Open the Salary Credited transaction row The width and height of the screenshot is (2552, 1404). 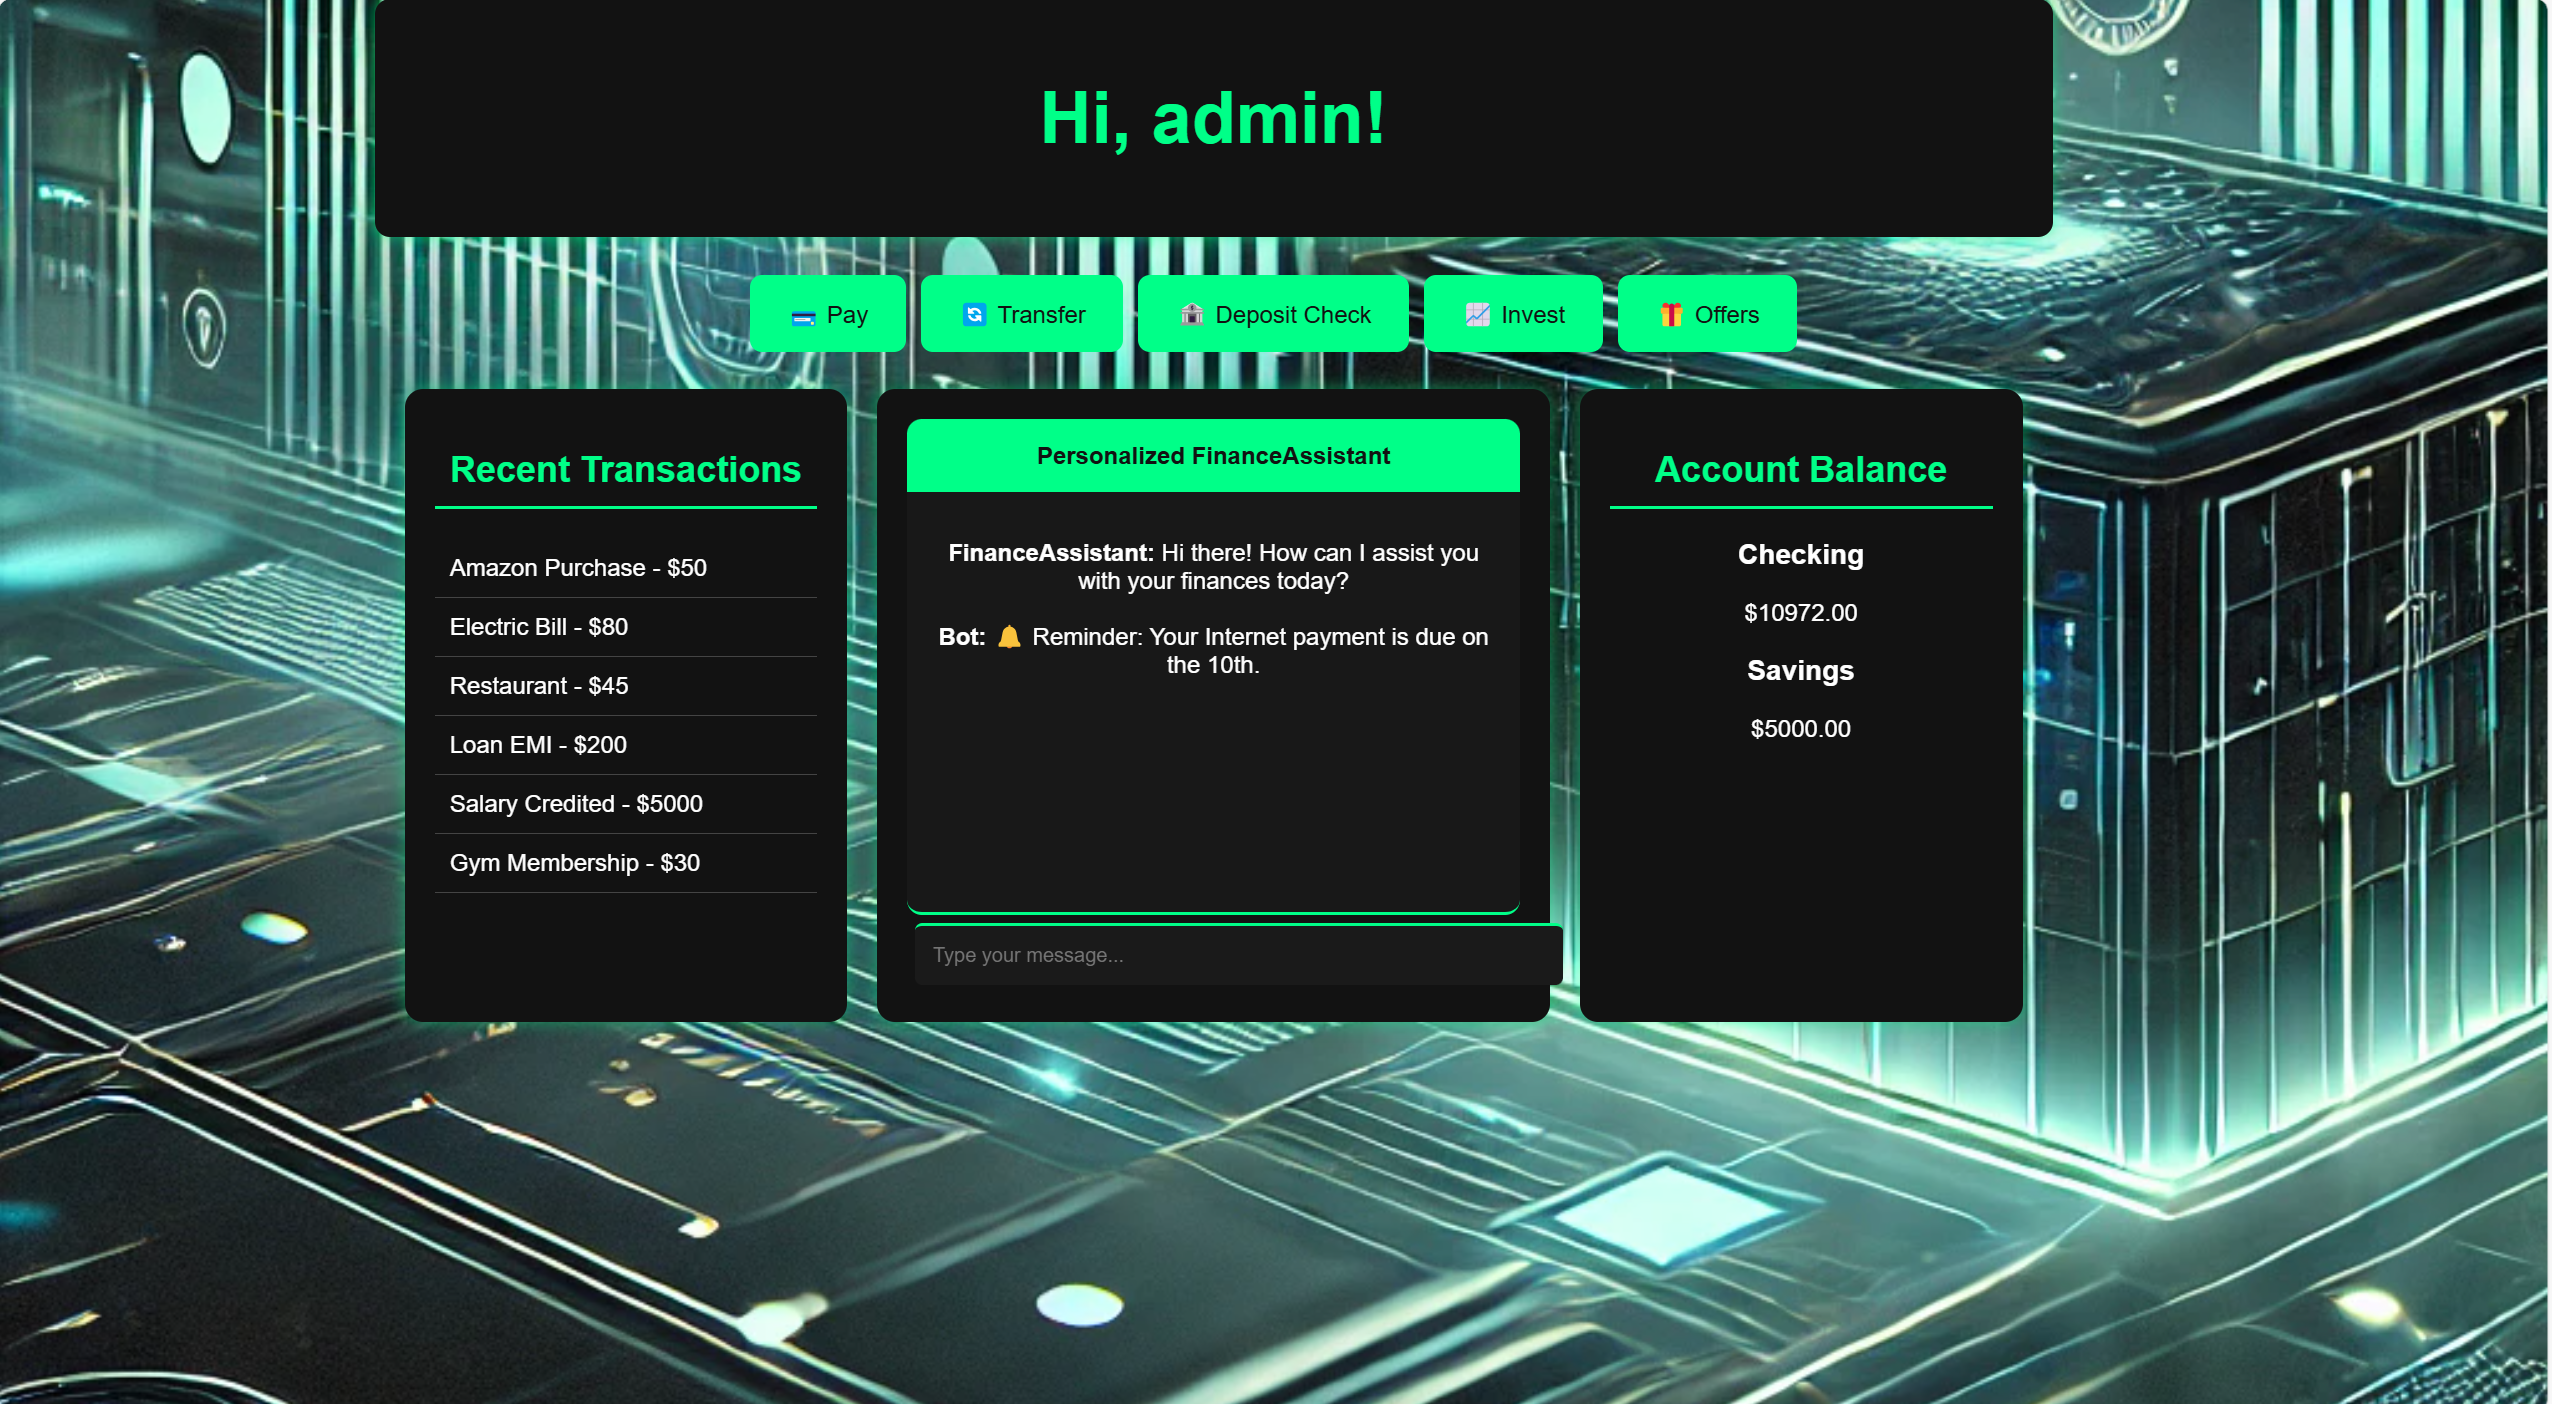pos(576,804)
